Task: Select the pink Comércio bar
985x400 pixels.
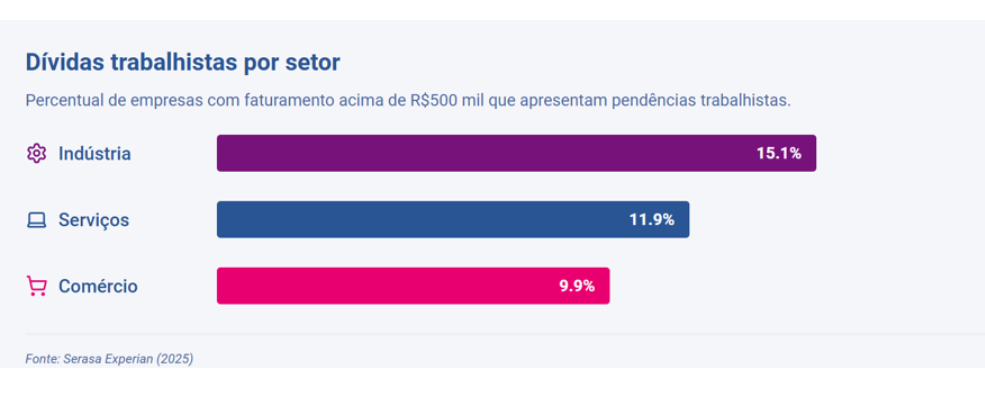Action: coord(380,286)
